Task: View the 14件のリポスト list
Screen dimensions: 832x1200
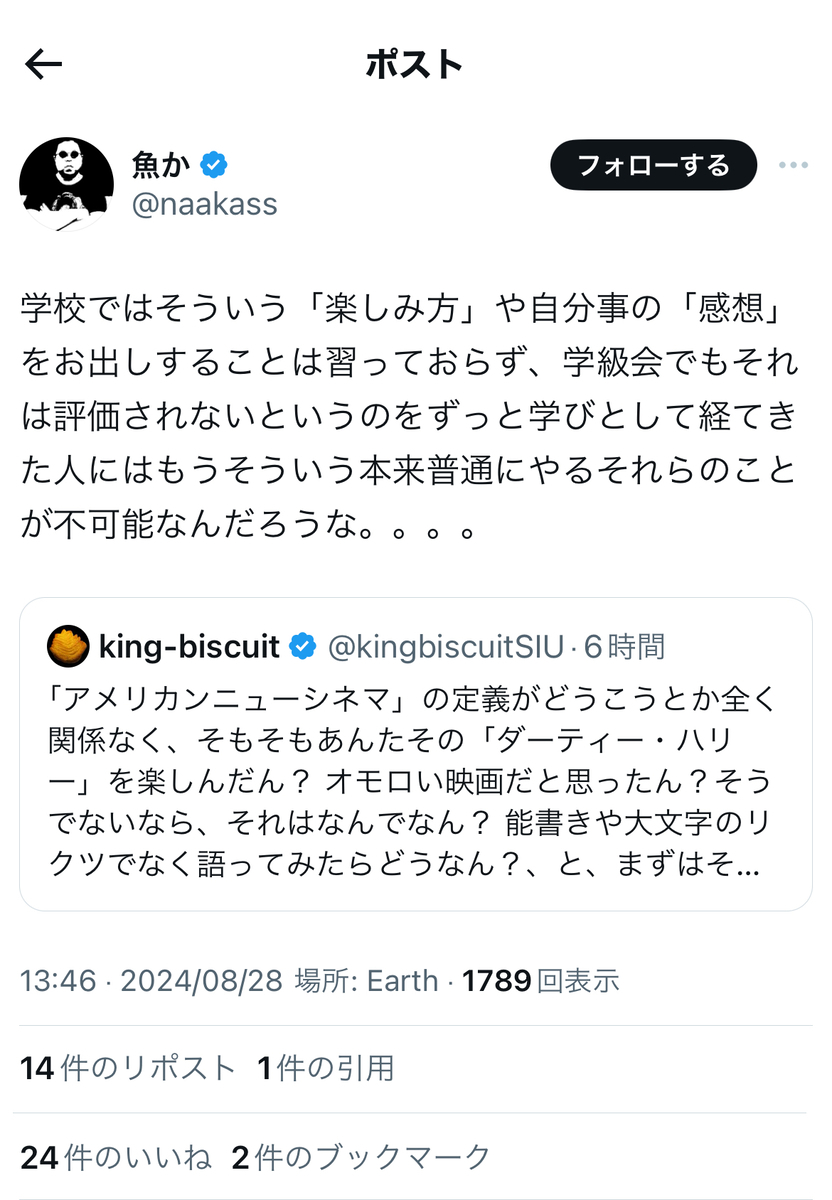Action: [128, 1069]
